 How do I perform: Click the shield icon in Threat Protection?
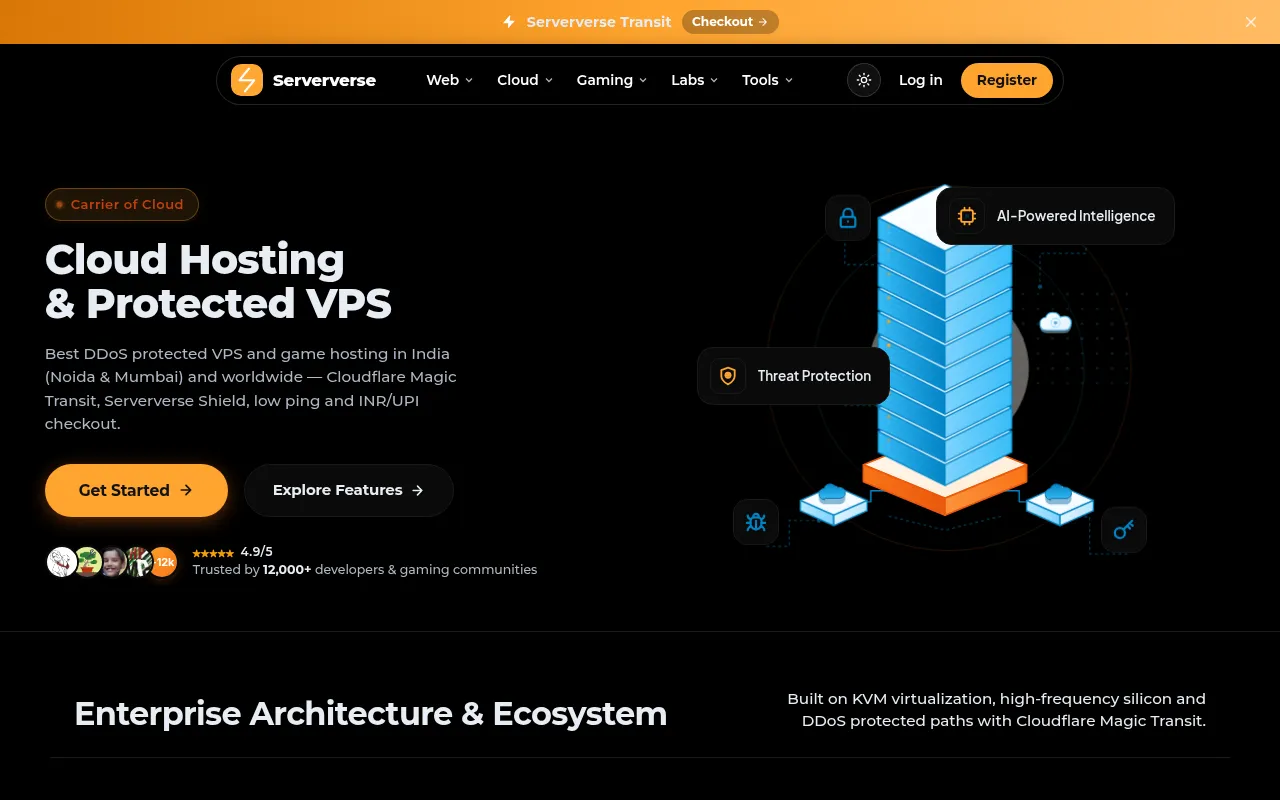click(x=728, y=376)
